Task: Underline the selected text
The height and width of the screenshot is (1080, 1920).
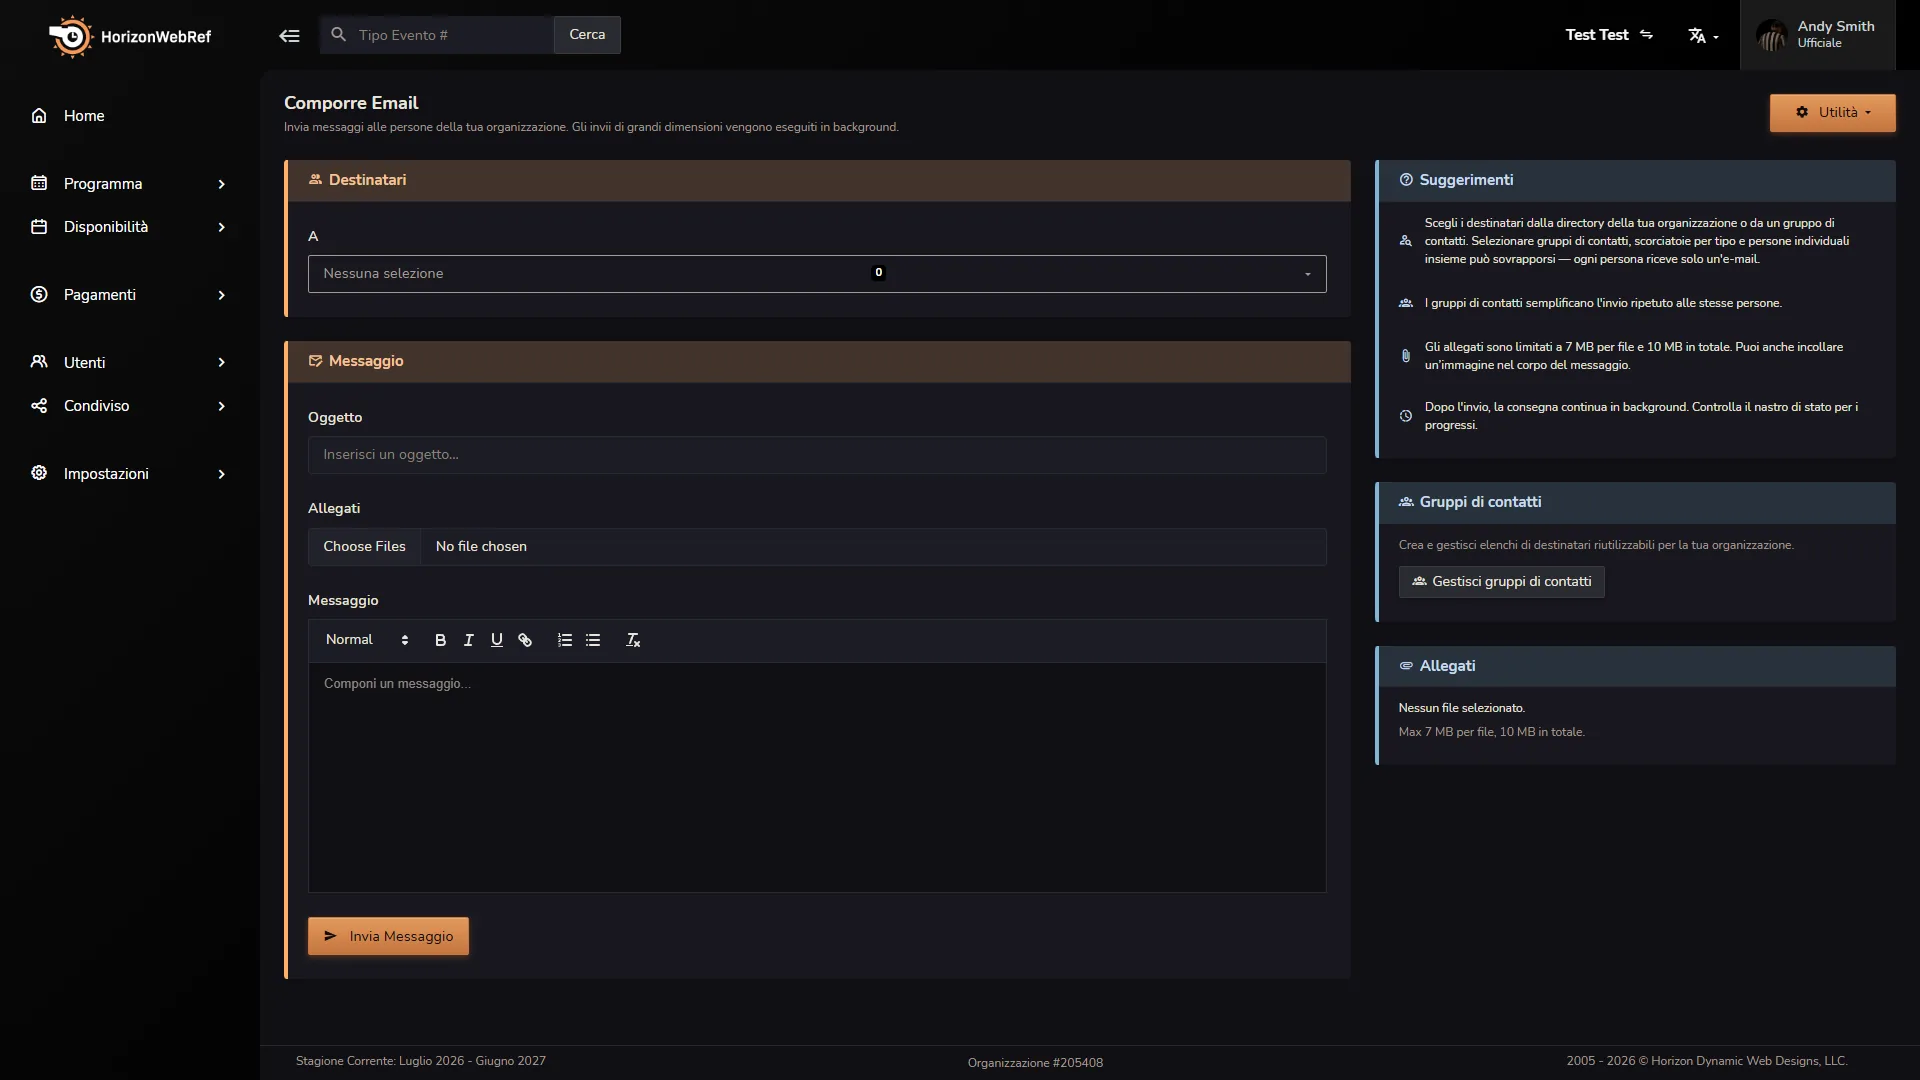Action: pyautogui.click(x=496, y=640)
